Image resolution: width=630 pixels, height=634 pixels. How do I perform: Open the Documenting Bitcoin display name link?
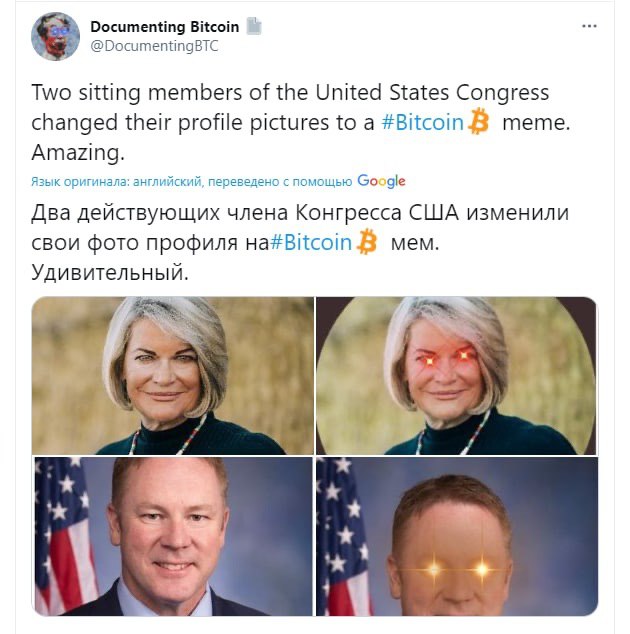coord(165,27)
